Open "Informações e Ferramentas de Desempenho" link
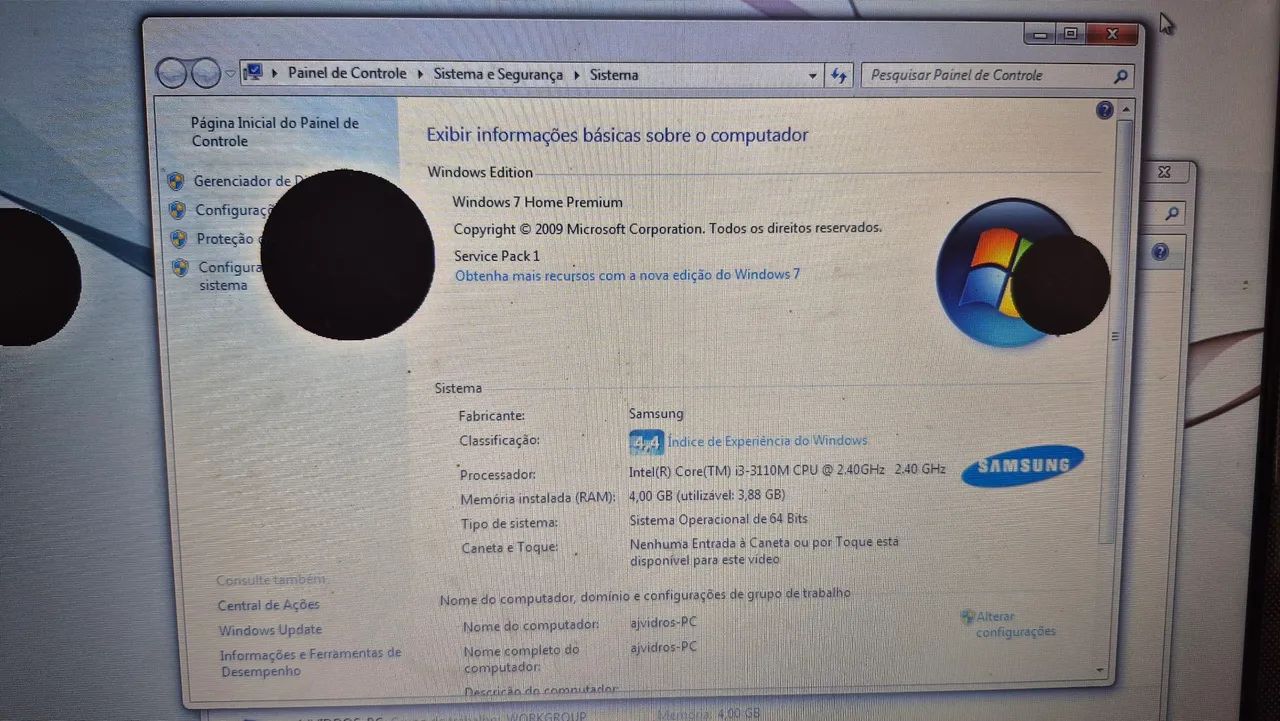The height and width of the screenshot is (721, 1280). point(311,662)
